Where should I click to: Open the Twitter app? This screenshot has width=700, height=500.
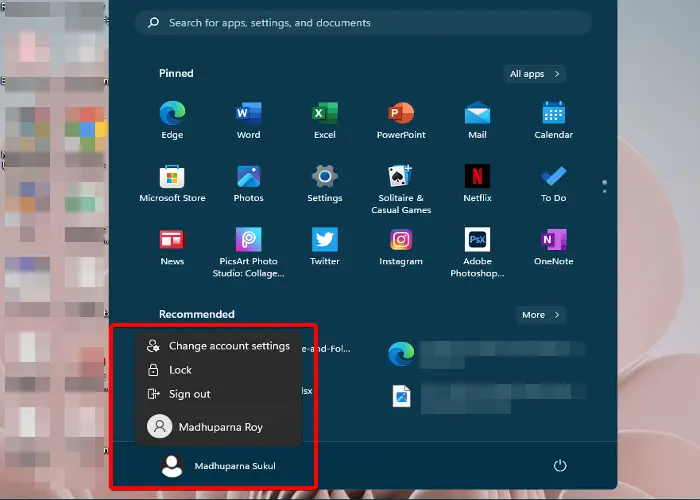325,247
